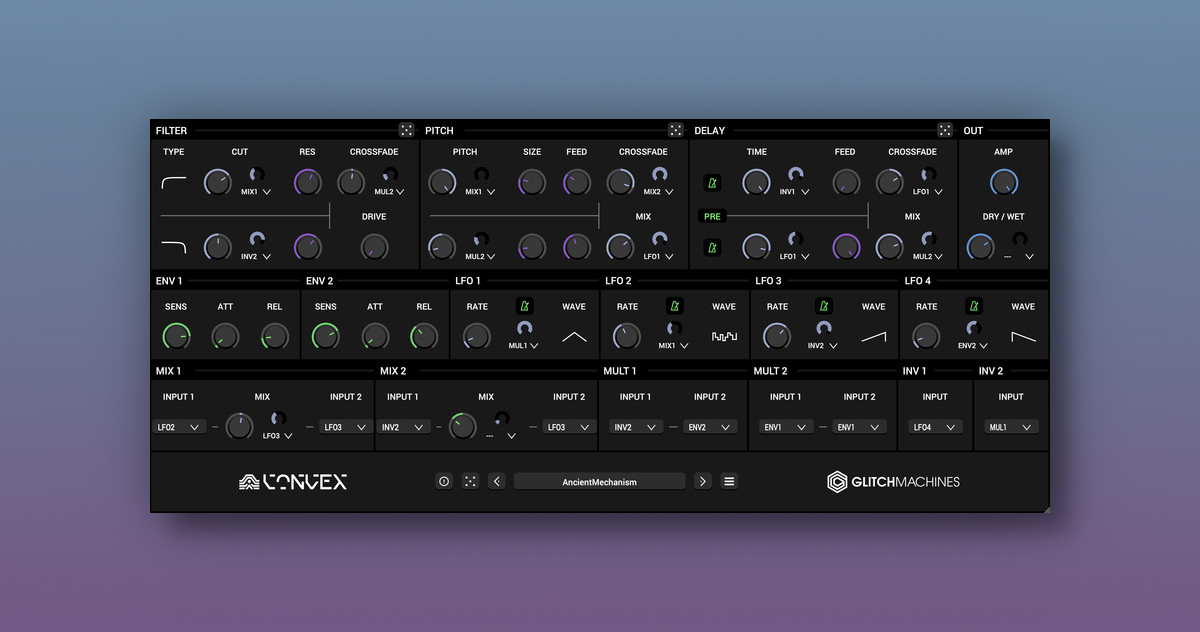The width and height of the screenshot is (1200, 632).
Task: Toggle LFO 3 tempo sync metronome
Action: 824,306
